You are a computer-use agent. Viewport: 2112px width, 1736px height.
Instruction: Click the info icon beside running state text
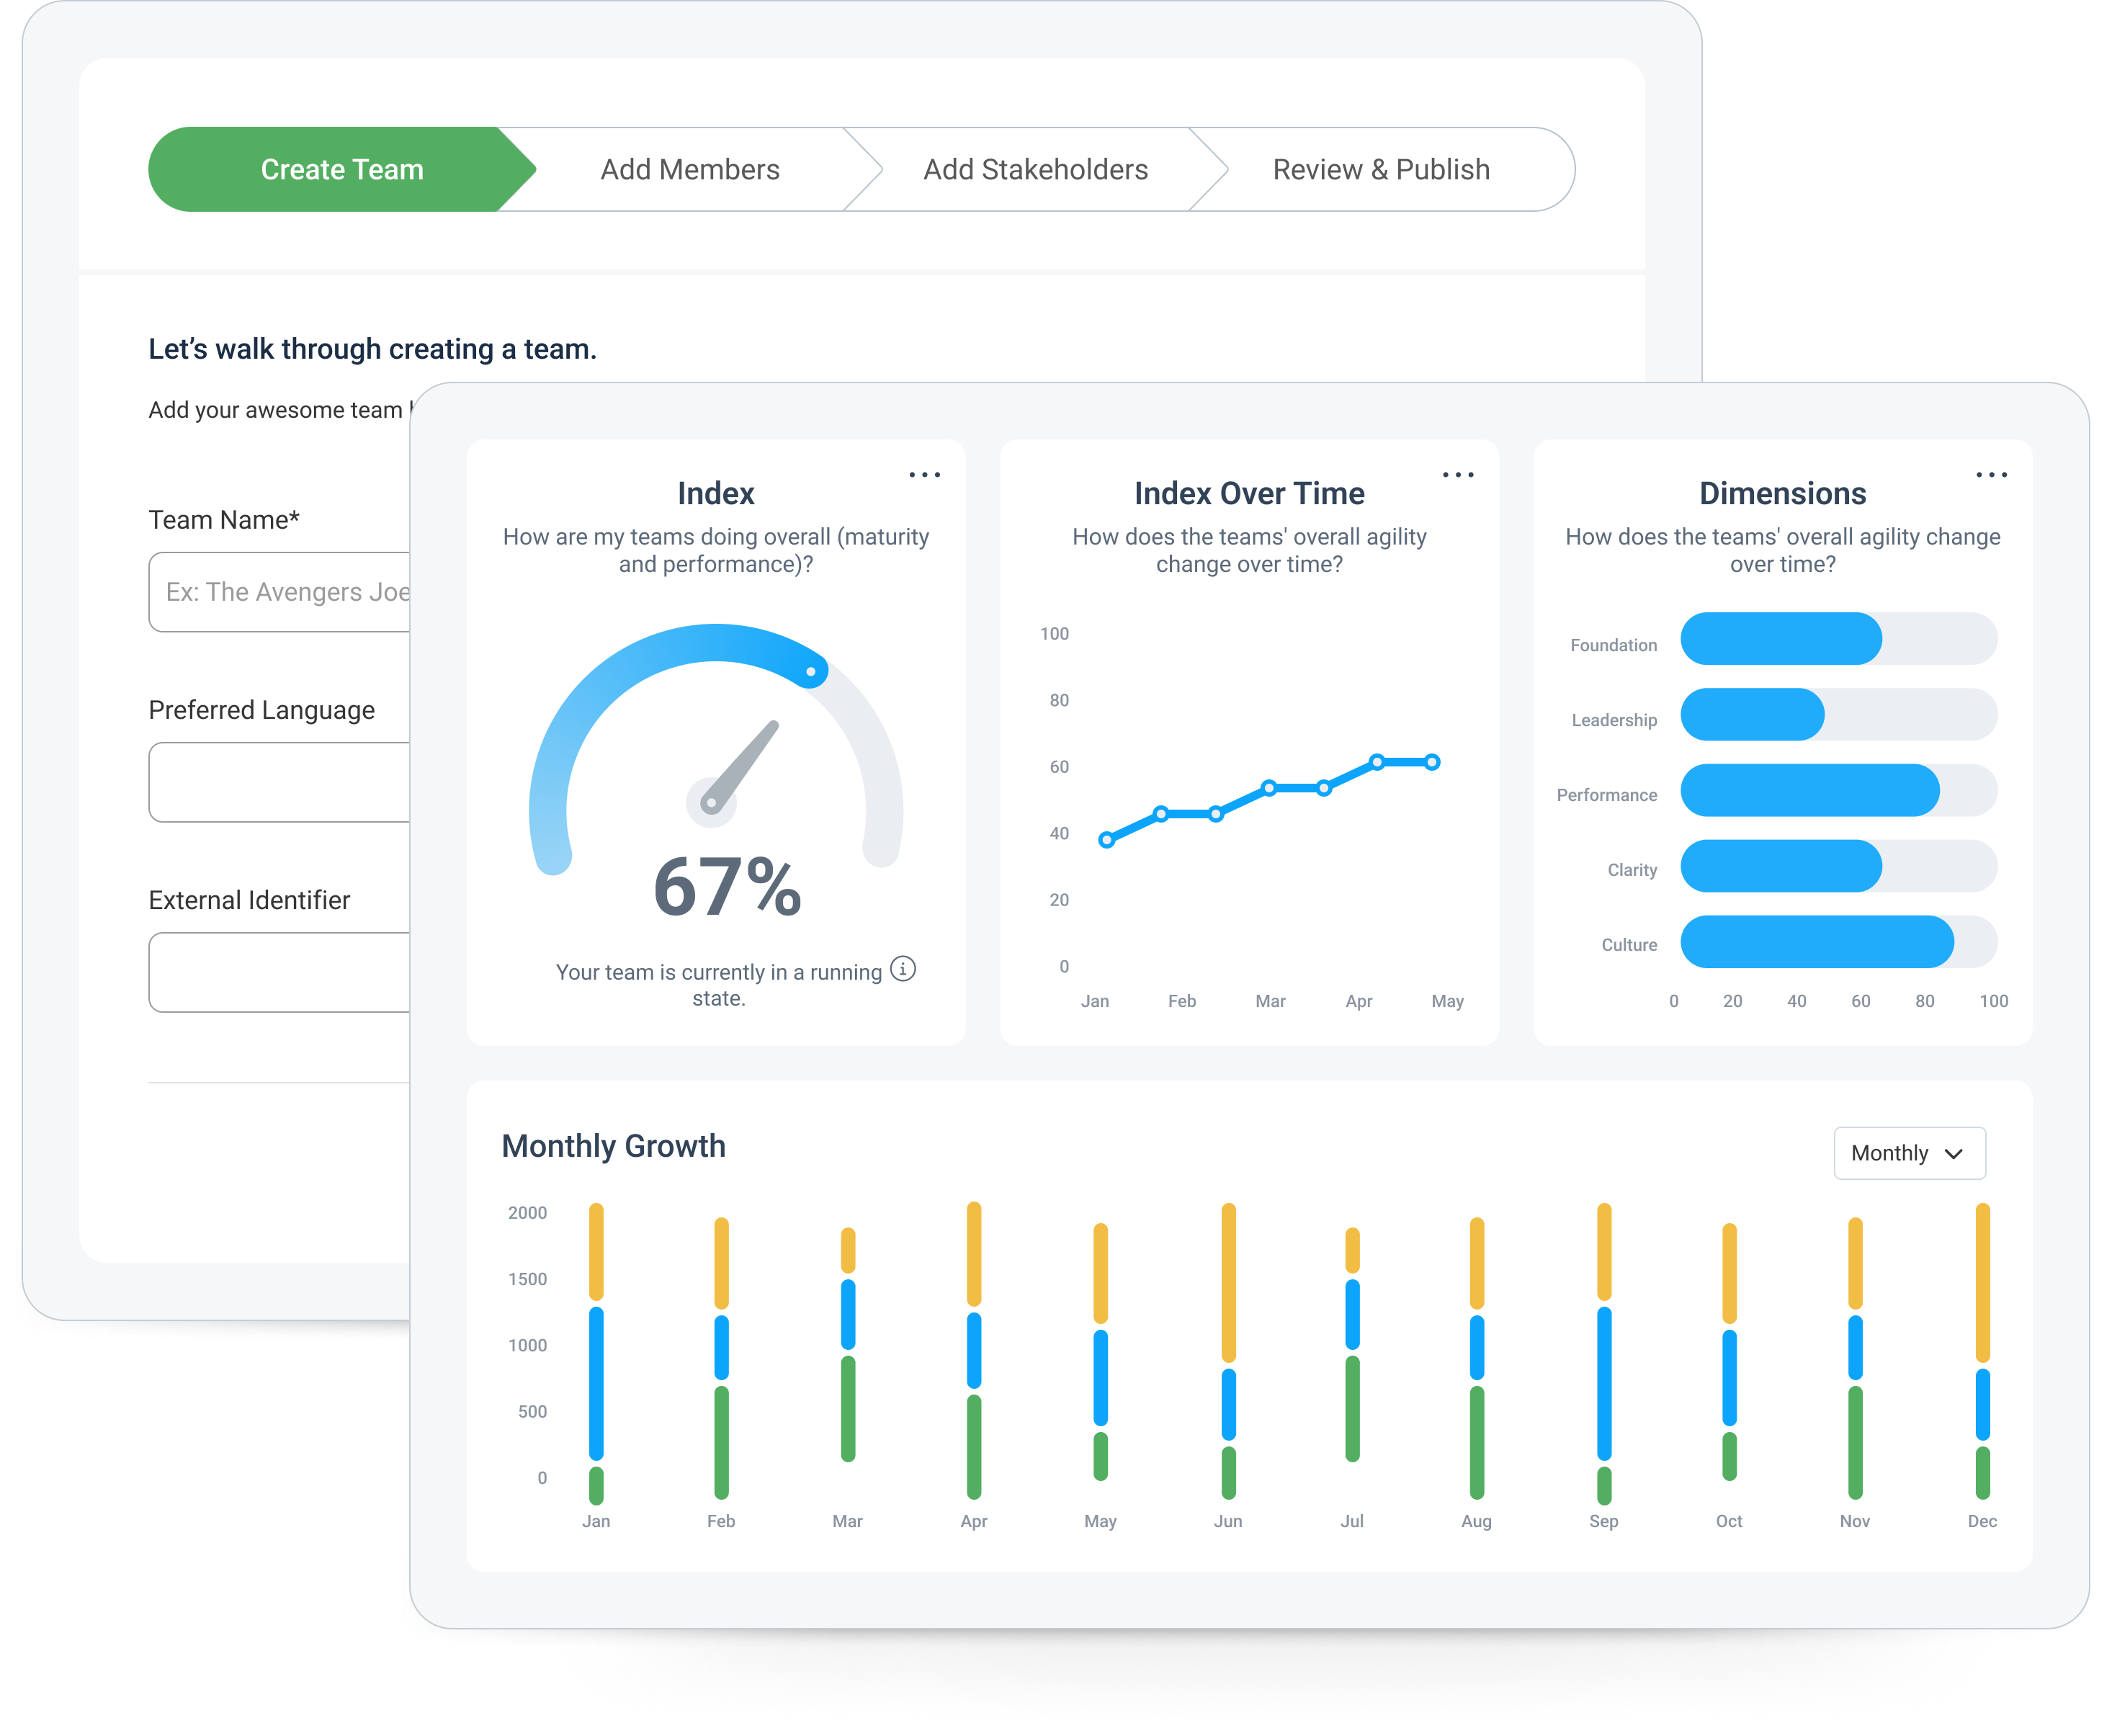click(x=903, y=969)
